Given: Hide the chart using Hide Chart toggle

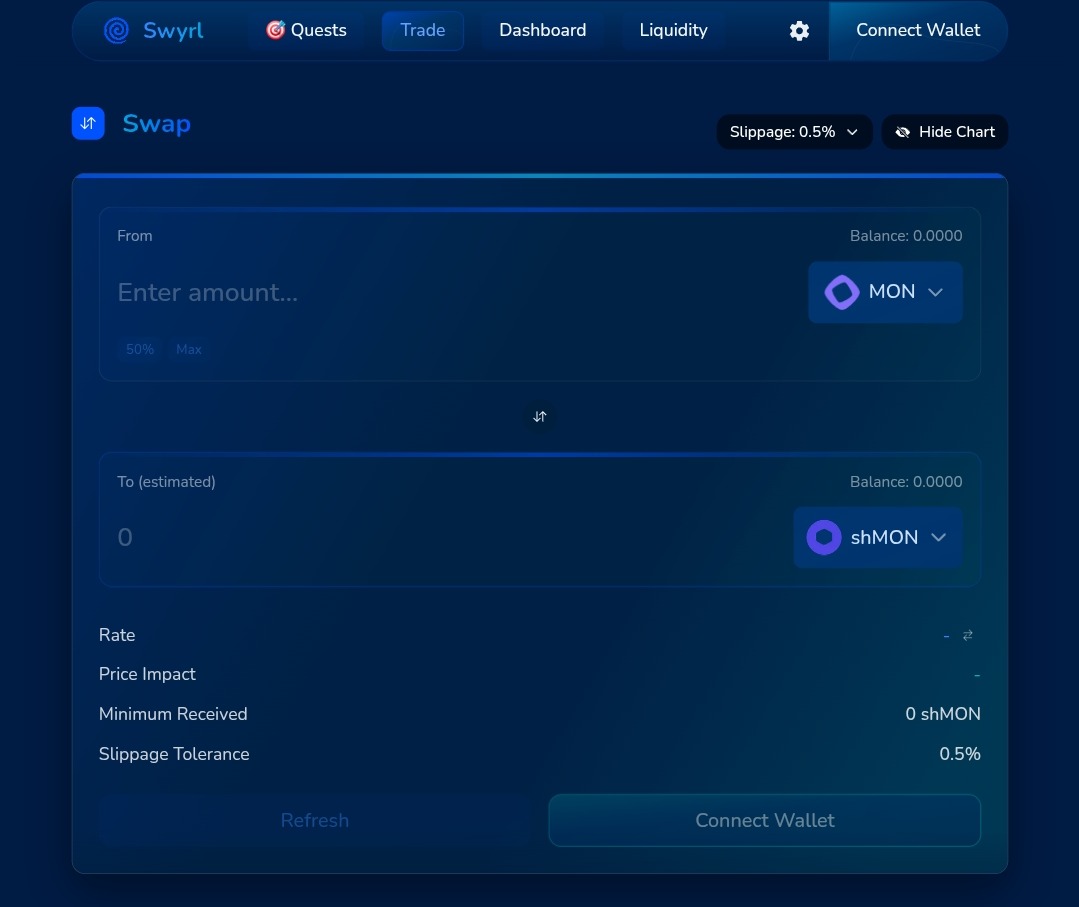Looking at the screenshot, I should click(944, 131).
